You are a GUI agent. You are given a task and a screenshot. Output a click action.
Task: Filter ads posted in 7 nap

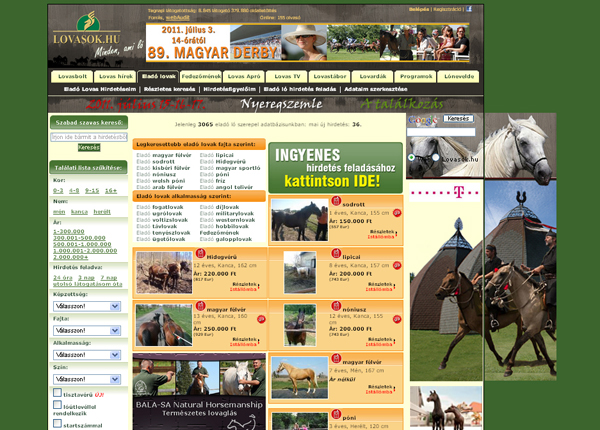click(x=109, y=278)
